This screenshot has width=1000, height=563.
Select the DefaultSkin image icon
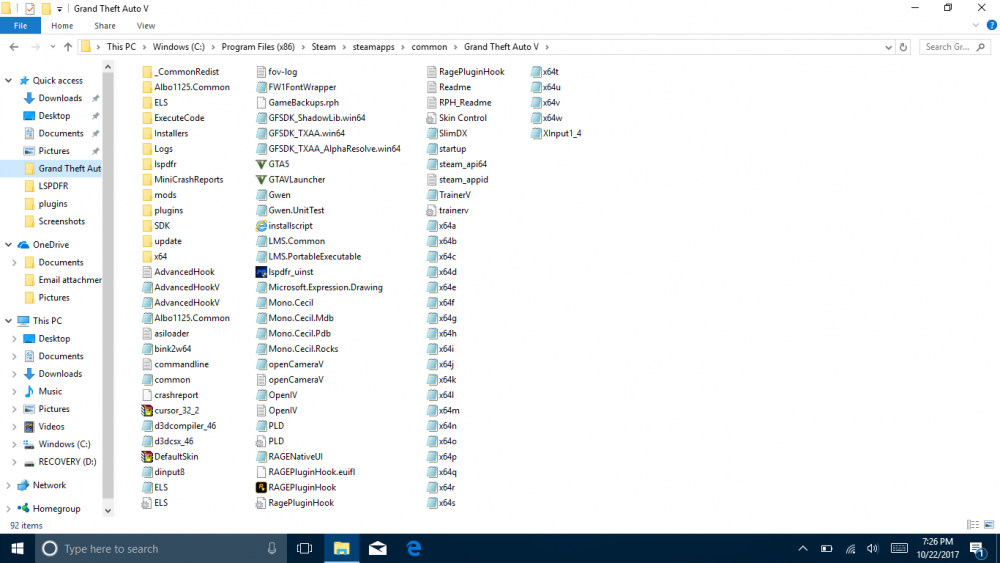pos(147,457)
